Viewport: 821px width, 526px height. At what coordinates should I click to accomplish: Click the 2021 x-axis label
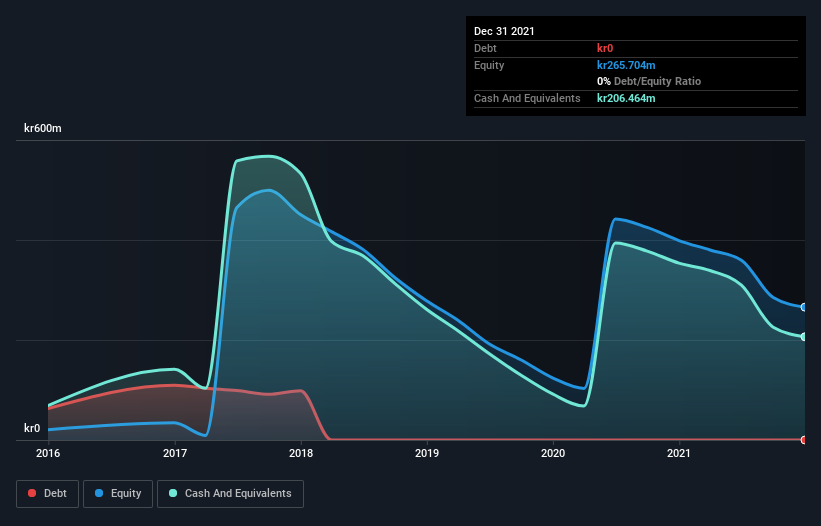(x=679, y=453)
